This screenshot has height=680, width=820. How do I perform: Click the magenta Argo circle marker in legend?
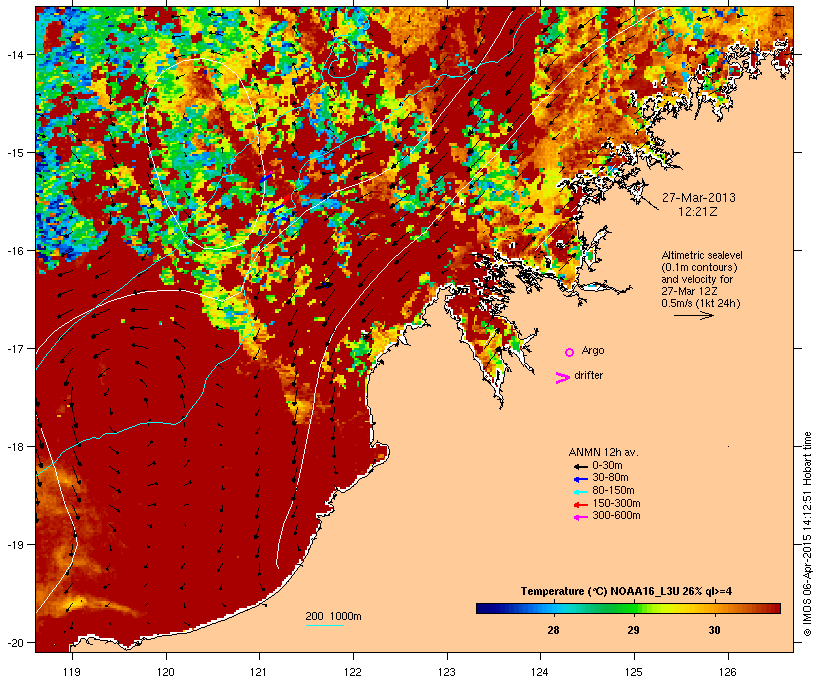coord(569,353)
